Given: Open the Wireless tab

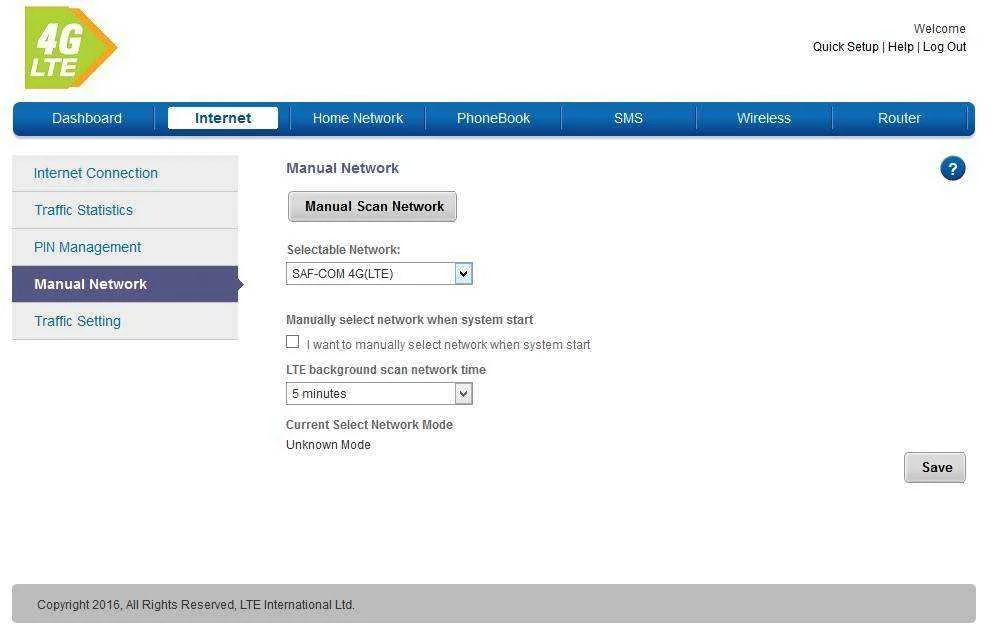Looking at the screenshot, I should 764,118.
